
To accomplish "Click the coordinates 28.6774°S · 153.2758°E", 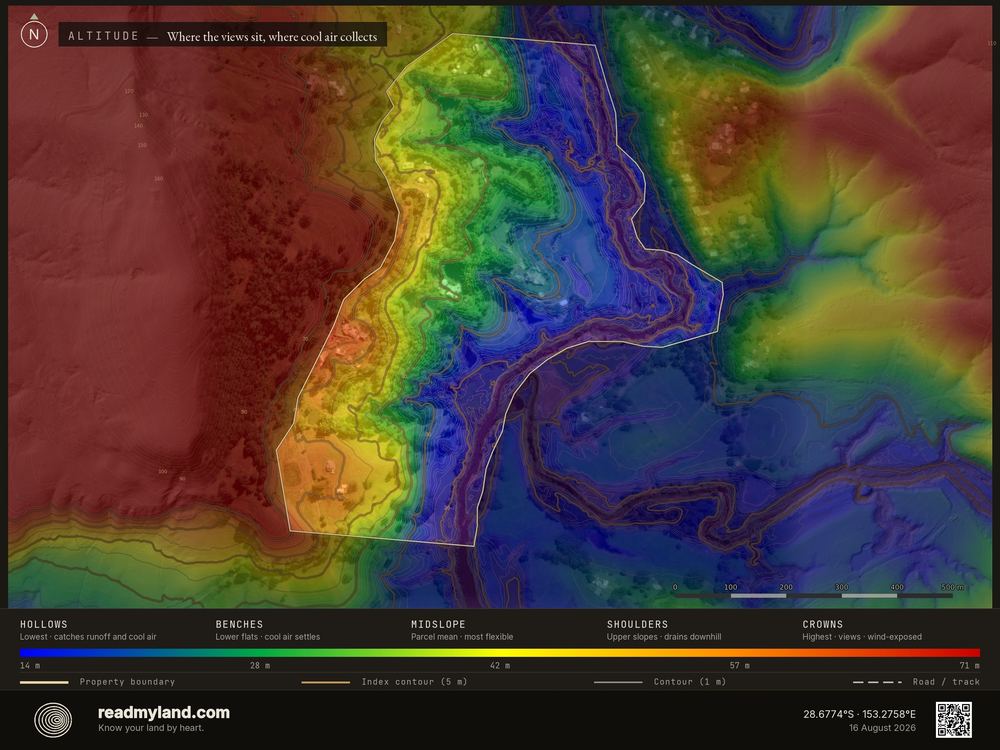I will point(859,714).
